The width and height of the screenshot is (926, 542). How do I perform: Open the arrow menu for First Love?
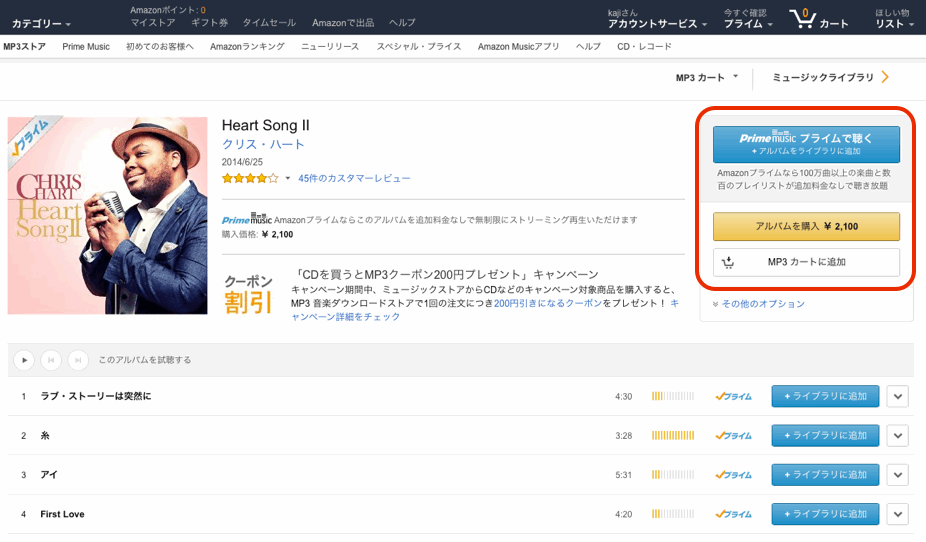897,514
